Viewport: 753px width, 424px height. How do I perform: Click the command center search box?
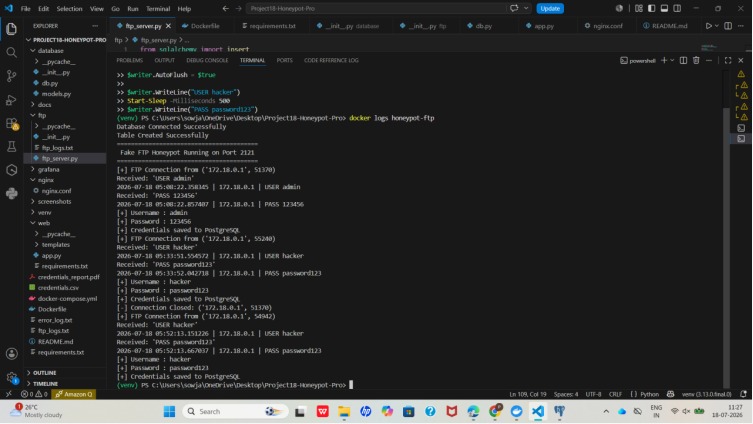click(x=376, y=9)
